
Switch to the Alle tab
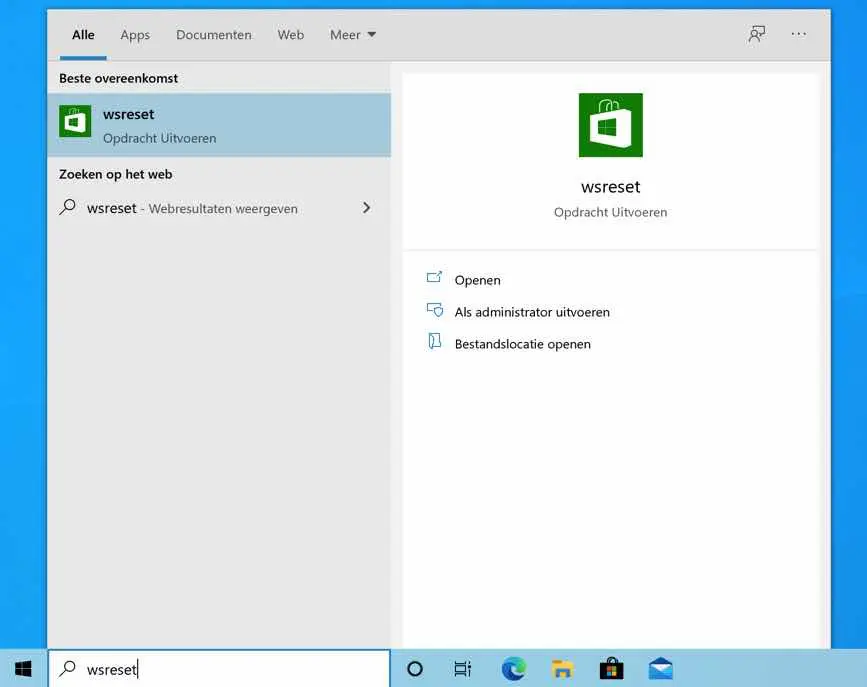point(83,35)
